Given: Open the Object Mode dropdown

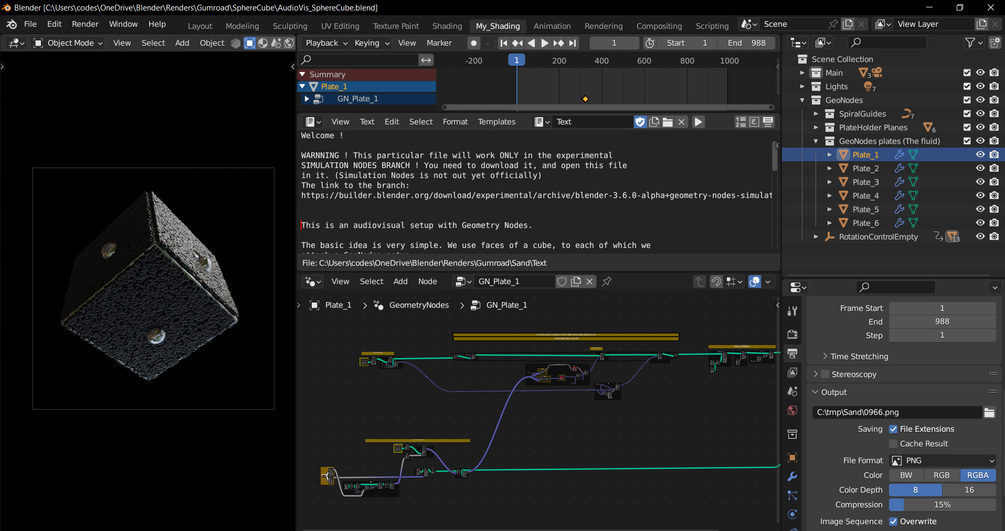Looking at the screenshot, I should tap(68, 43).
